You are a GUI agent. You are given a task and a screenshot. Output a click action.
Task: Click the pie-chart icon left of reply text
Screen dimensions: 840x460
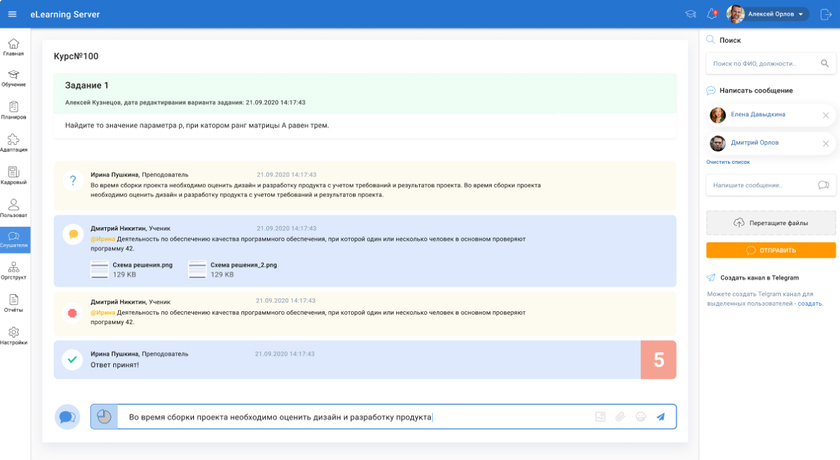tap(104, 417)
